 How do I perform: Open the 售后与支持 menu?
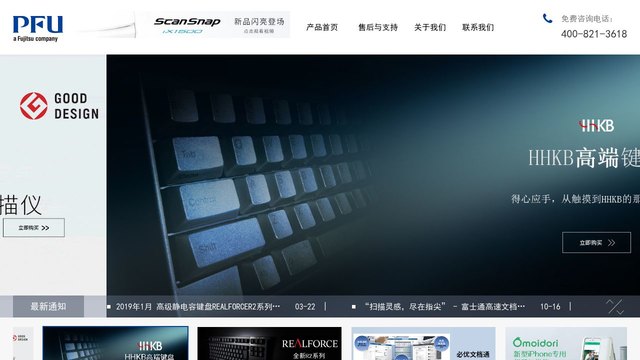[378, 27]
